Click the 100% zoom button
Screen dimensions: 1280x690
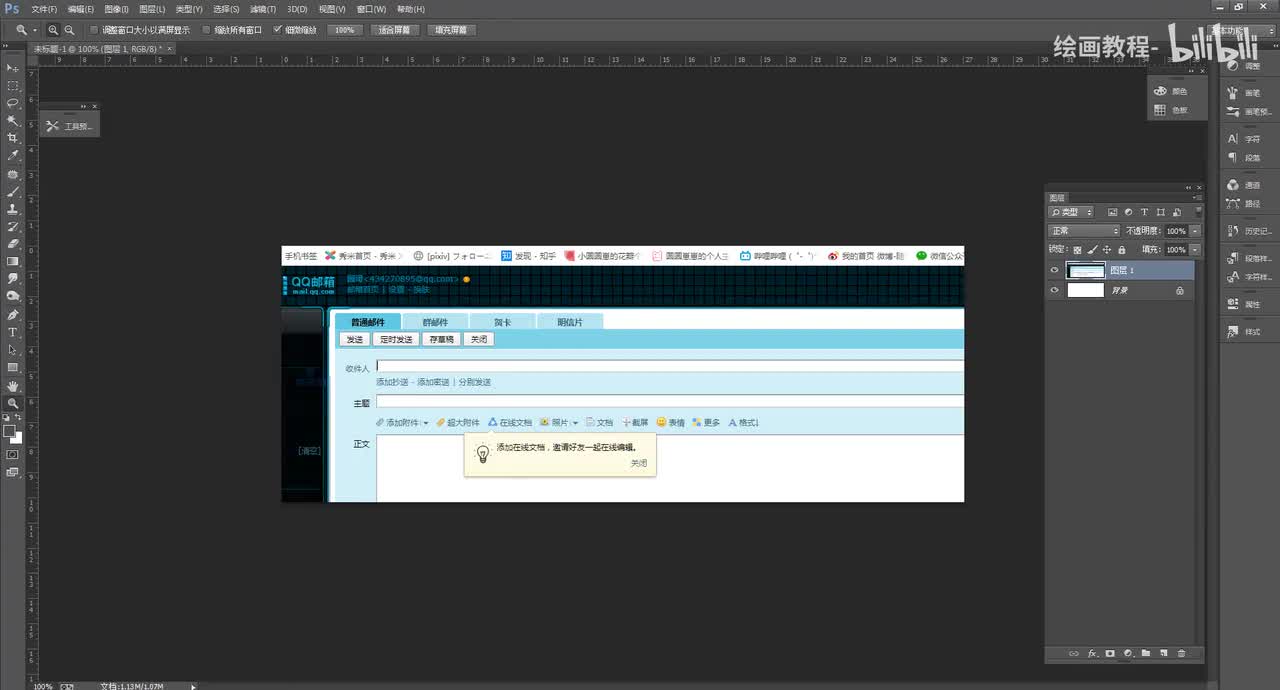[345, 30]
